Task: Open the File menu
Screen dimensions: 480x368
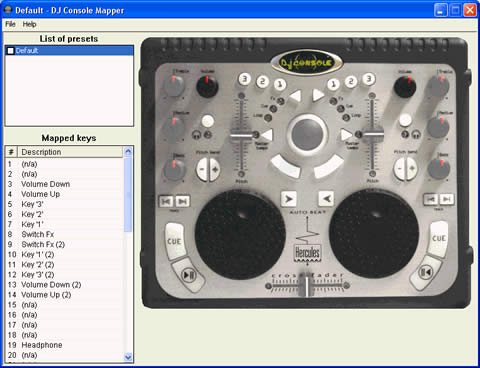Action: tap(10, 24)
